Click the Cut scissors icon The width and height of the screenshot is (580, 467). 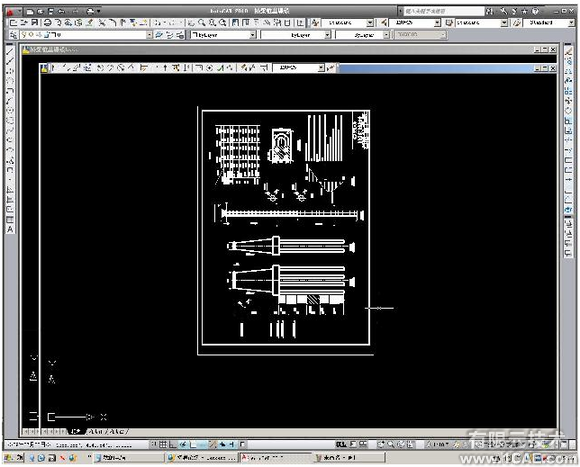pos(102,23)
